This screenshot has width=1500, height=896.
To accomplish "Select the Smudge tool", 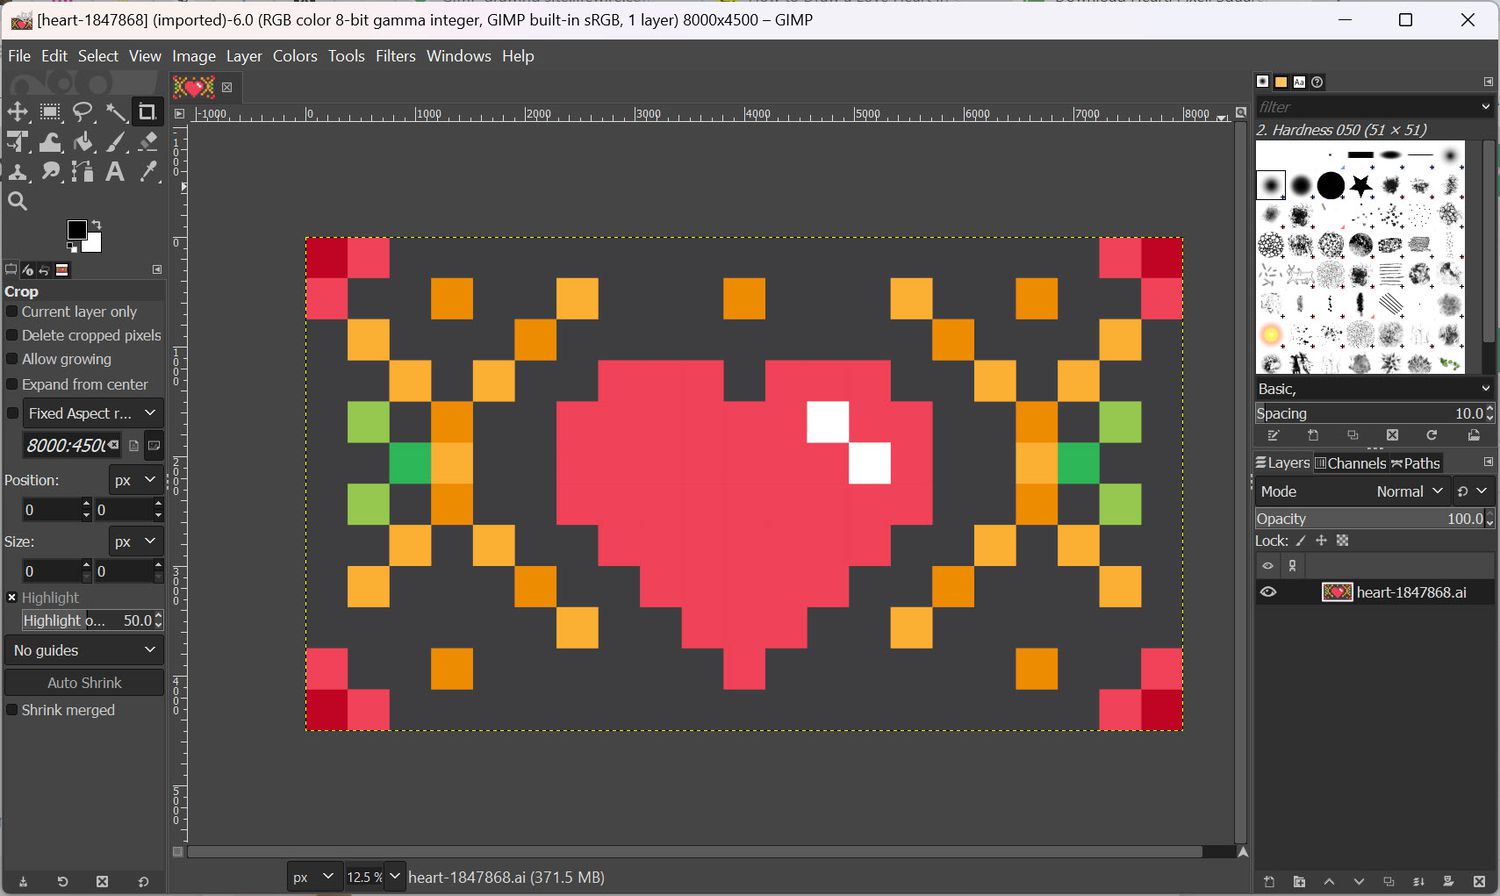I will [x=50, y=172].
